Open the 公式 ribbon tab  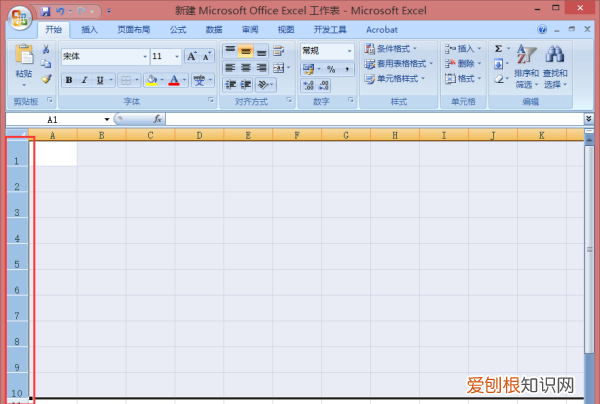coord(178,30)
